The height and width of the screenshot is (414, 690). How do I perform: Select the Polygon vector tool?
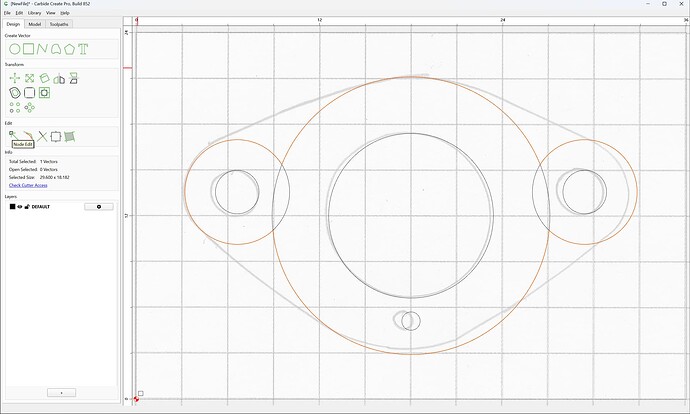tap(69, 49)
